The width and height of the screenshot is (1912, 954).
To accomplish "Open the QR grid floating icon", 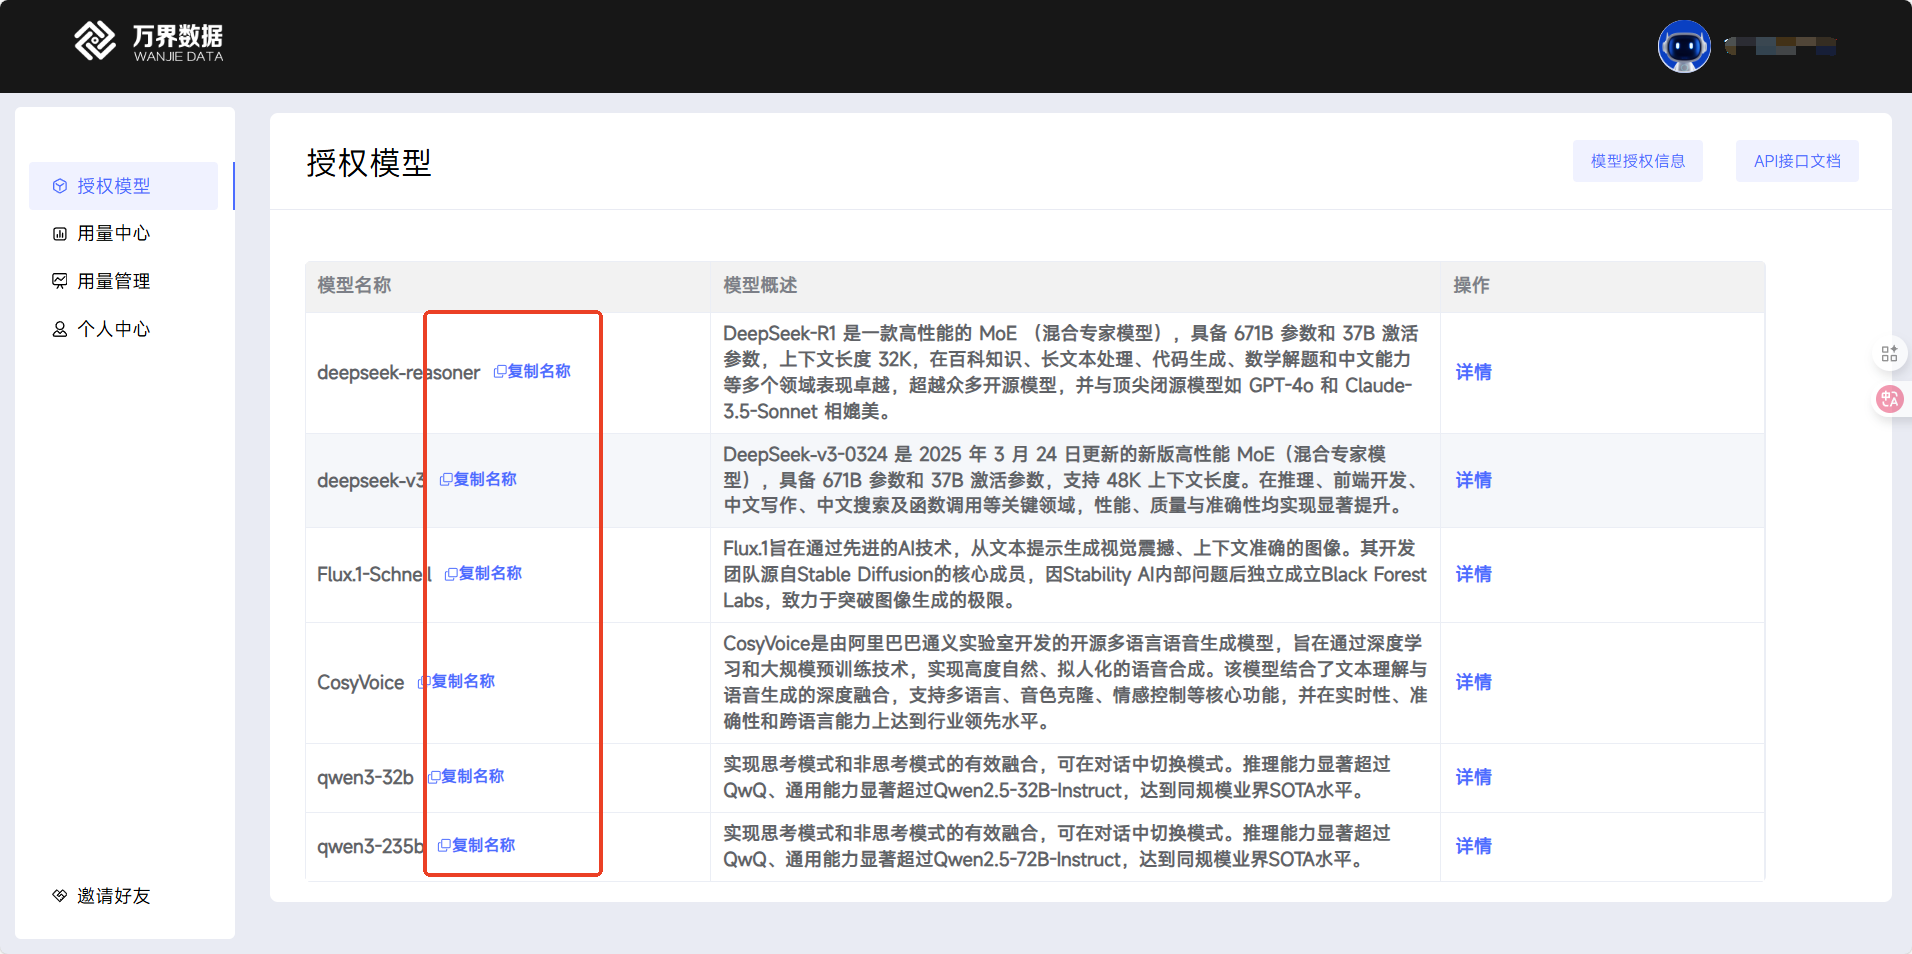I will point(1889,354).
